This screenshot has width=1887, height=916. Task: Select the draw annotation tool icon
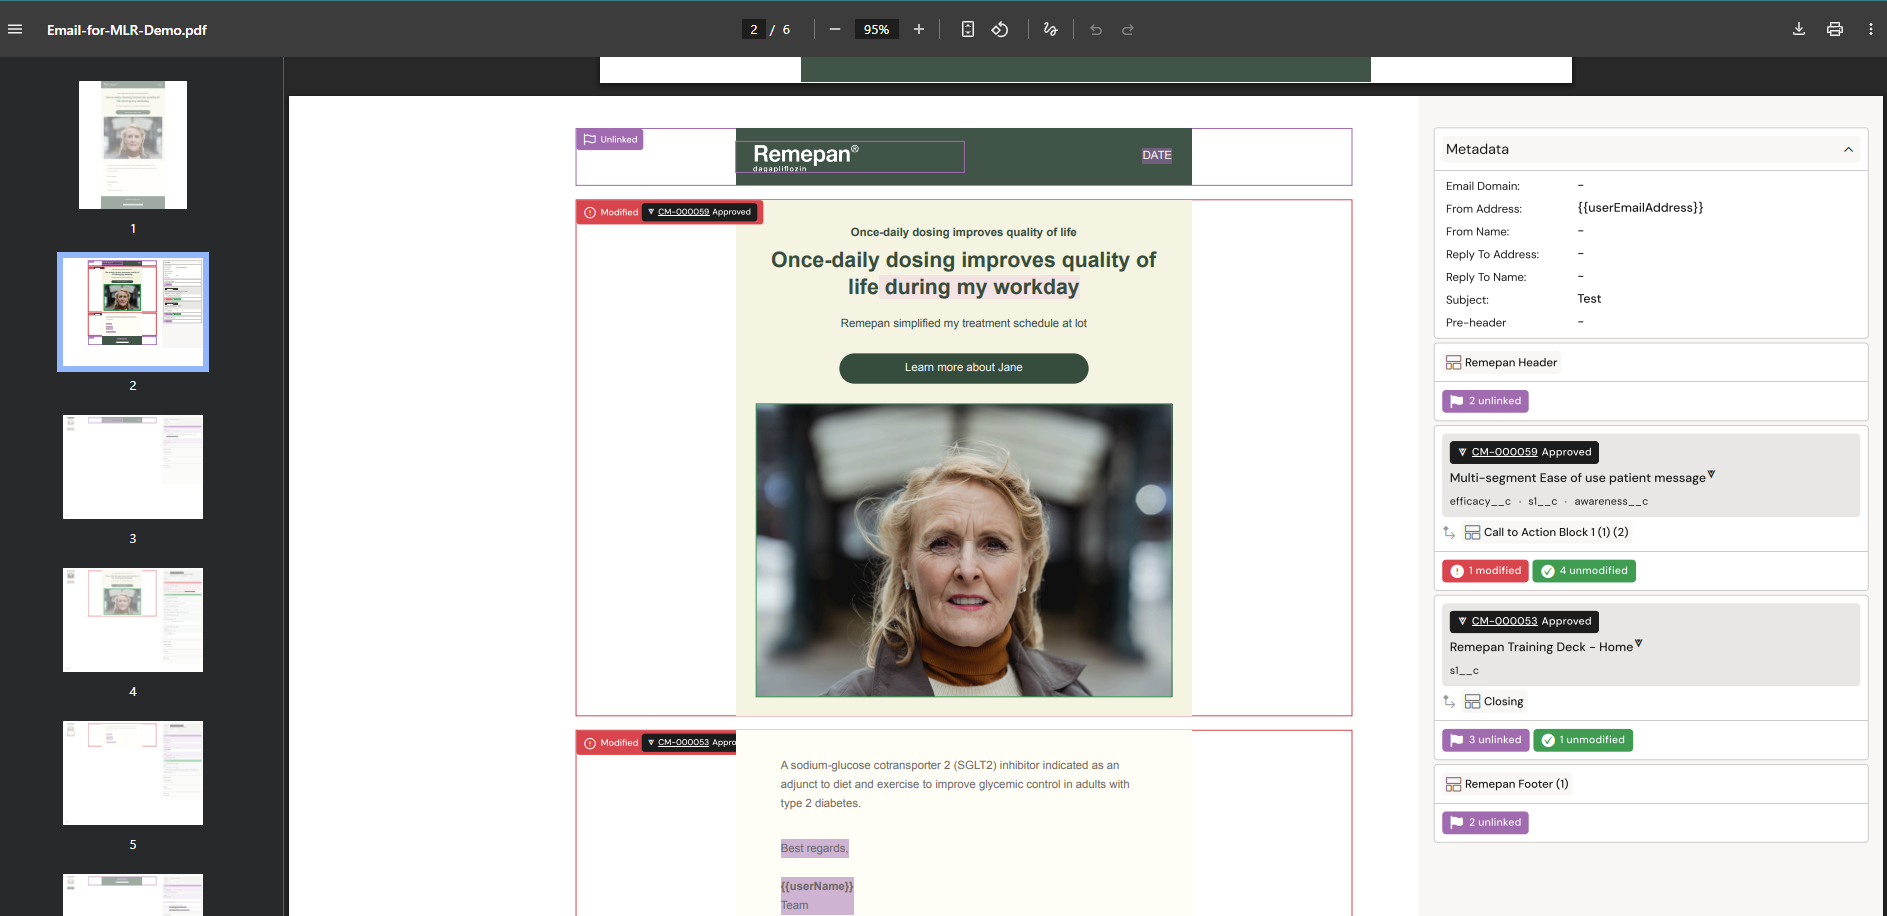pos(1050,29)
